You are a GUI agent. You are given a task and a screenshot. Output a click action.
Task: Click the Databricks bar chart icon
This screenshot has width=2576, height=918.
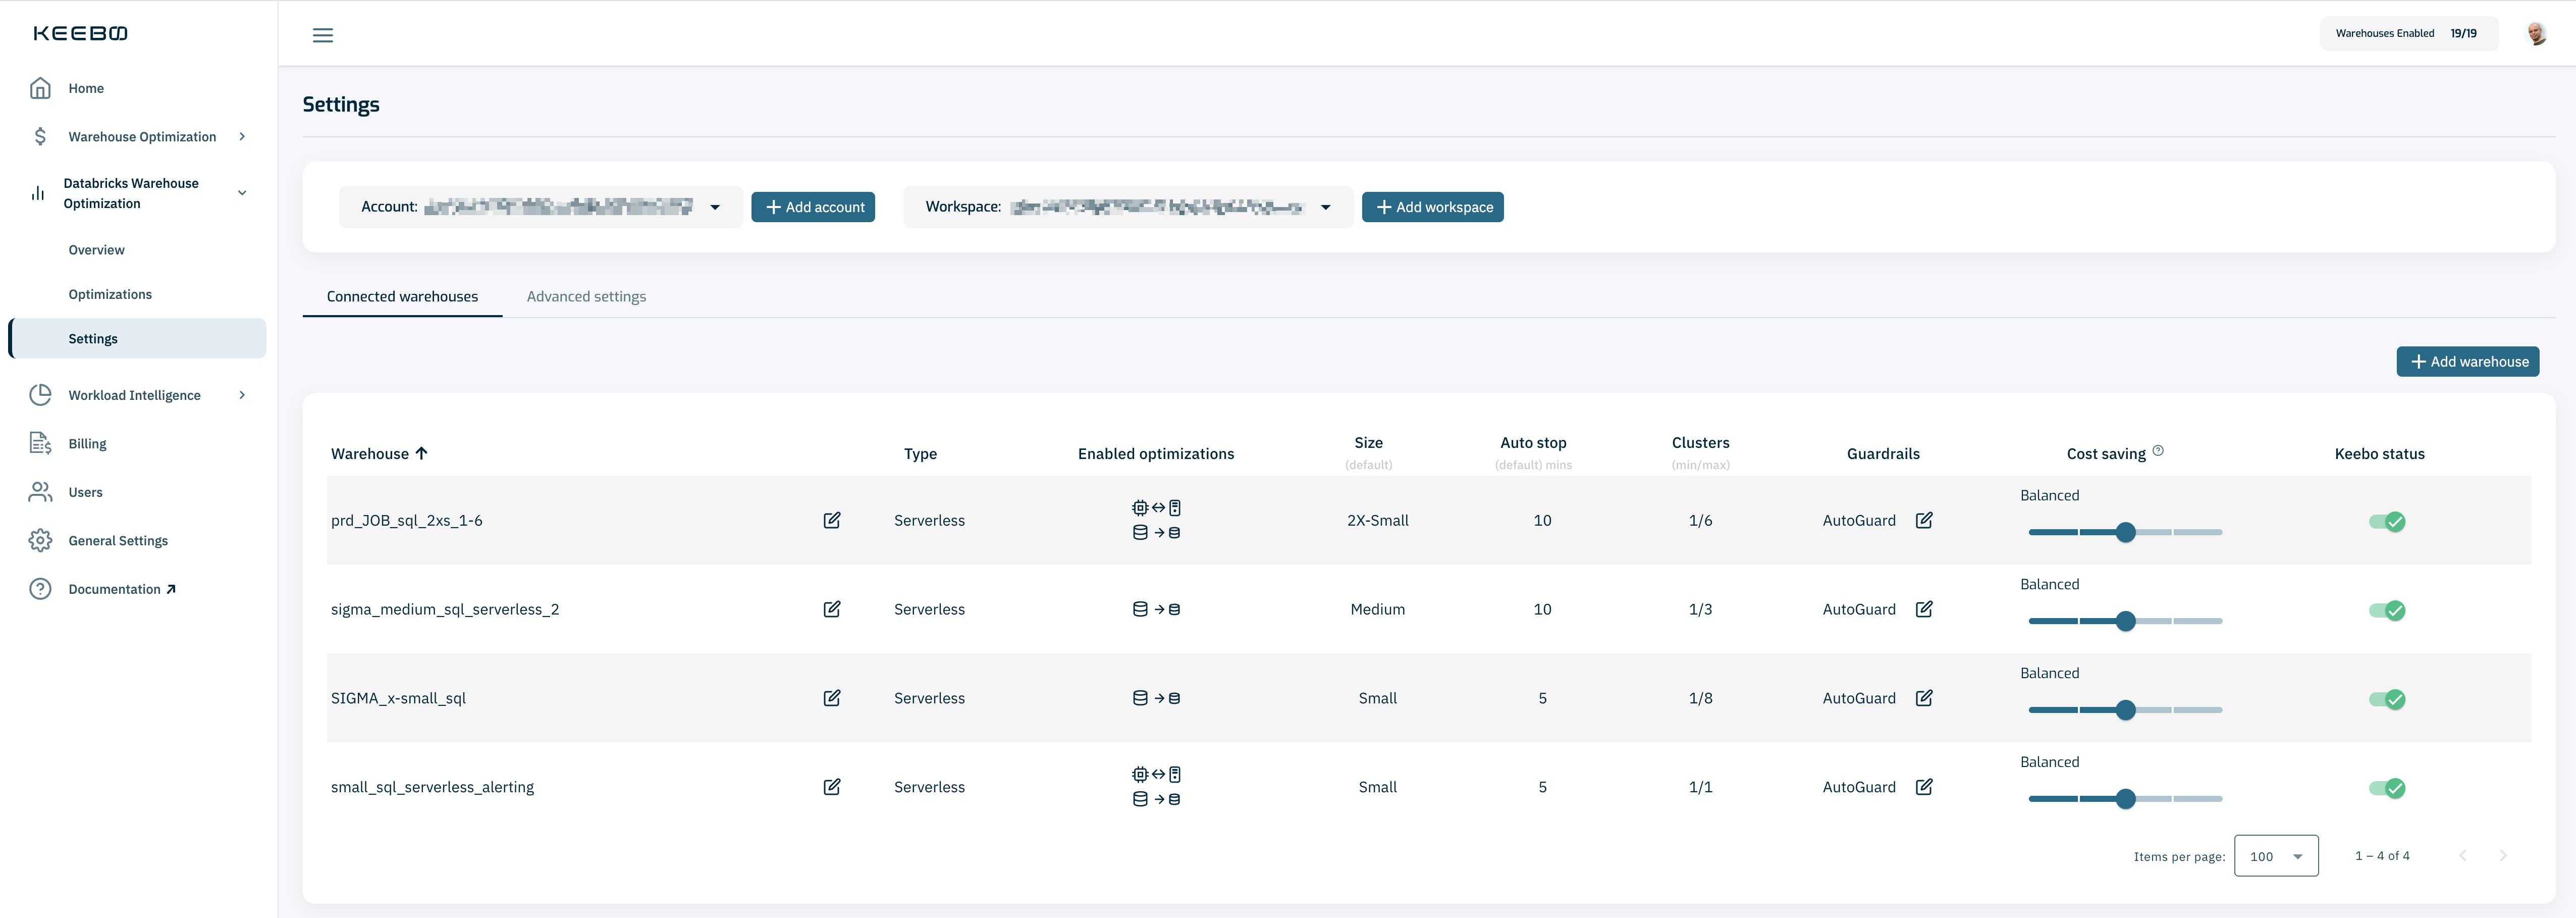point(38,193)
